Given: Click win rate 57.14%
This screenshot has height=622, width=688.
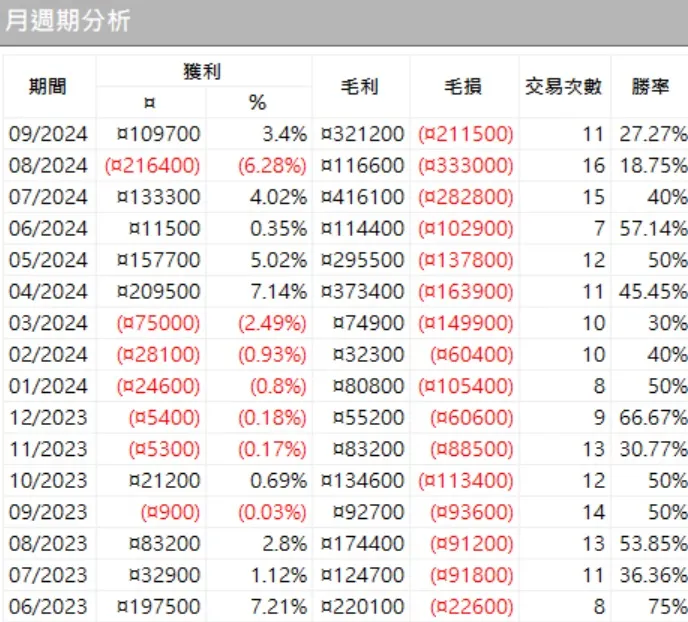Looking at the screenshot, I should [653, 229].
